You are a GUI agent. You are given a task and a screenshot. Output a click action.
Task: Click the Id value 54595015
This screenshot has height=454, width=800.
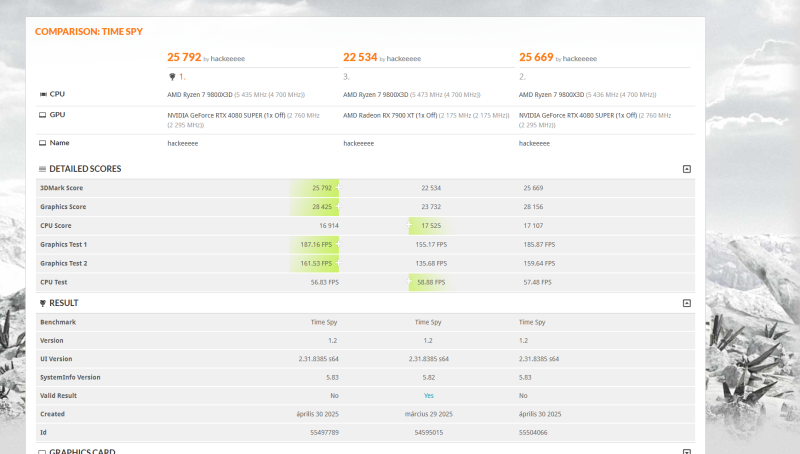click(429, 432)
